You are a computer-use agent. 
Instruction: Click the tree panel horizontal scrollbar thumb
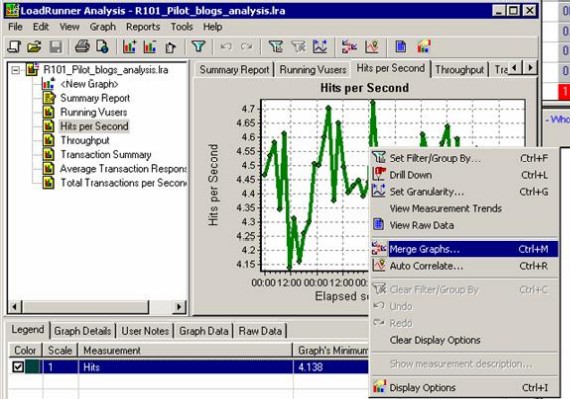[x=86, y=307]
